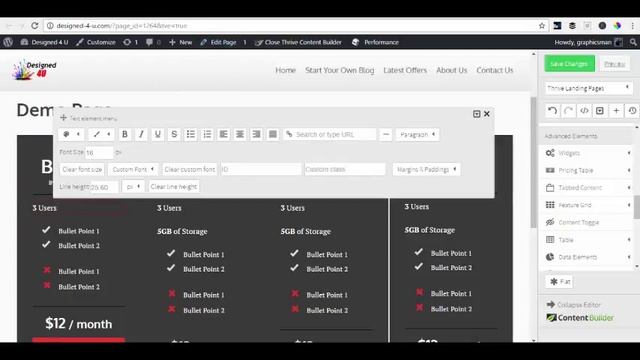The image size is (640, 360).
Task: Open the HTML code view icon
Action: pos(584,111)
